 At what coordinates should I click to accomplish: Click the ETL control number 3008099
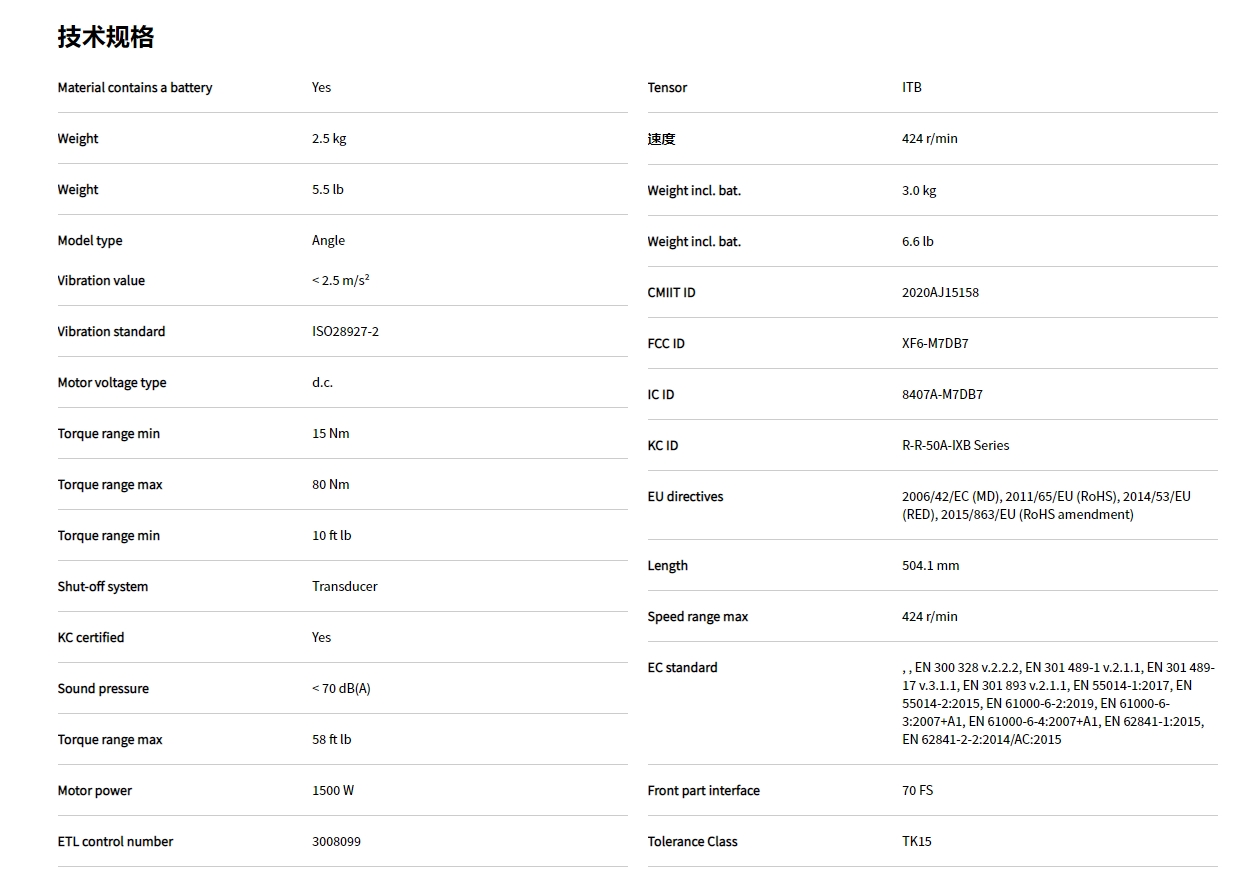336,841
